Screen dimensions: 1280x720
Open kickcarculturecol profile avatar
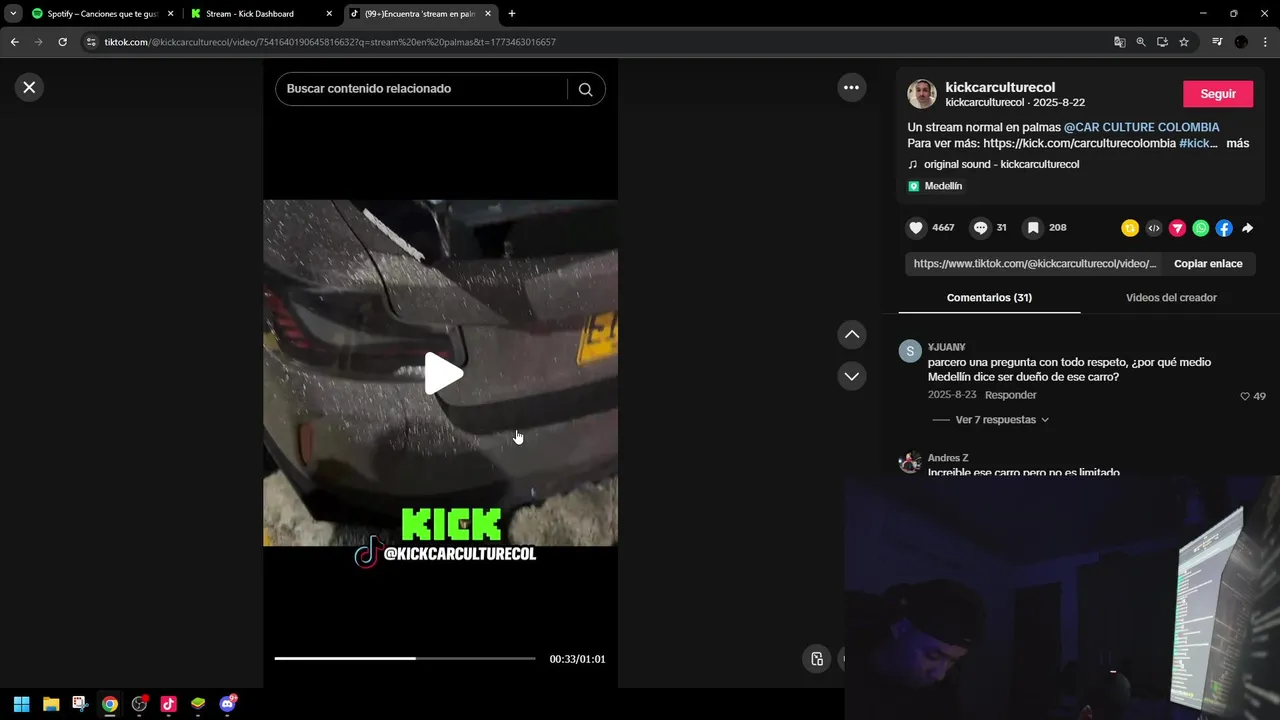[922, 94]
